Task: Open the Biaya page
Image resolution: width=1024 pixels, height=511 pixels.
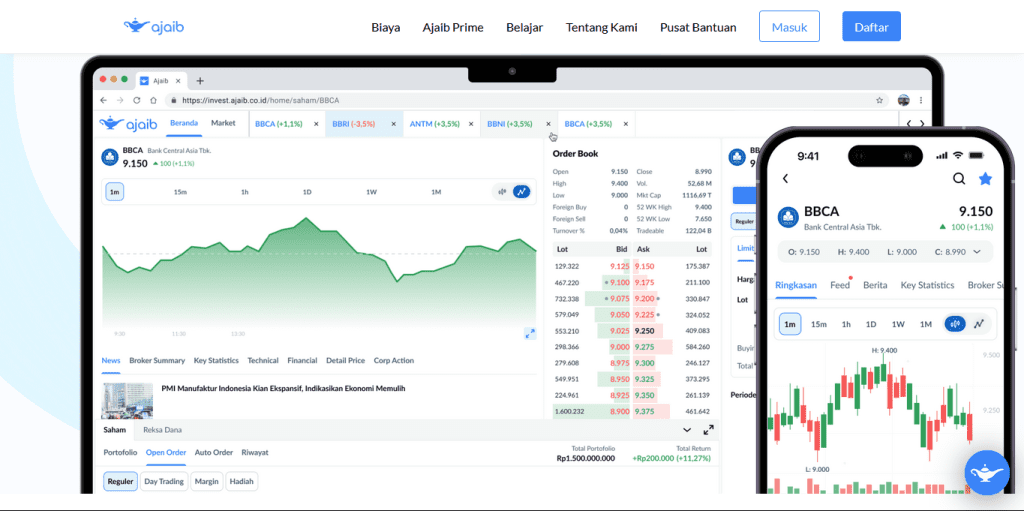Action: [385, 27]
